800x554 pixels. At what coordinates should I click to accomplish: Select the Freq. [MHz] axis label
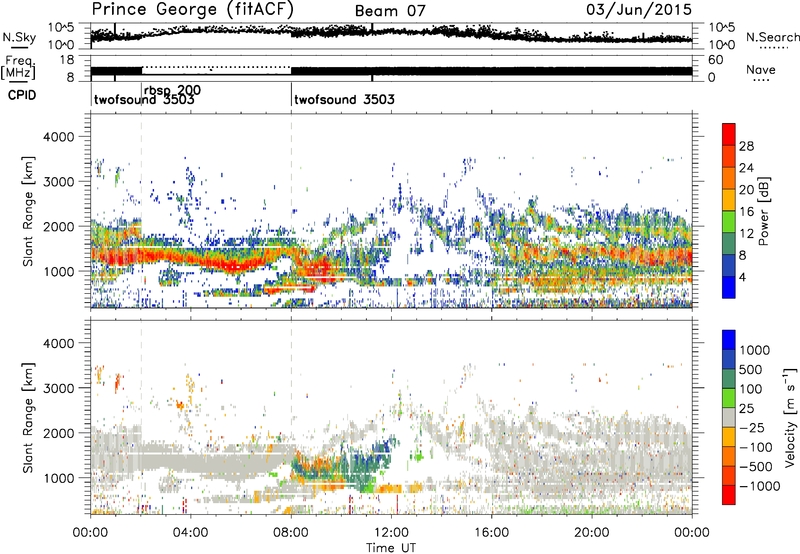point(18,67)
